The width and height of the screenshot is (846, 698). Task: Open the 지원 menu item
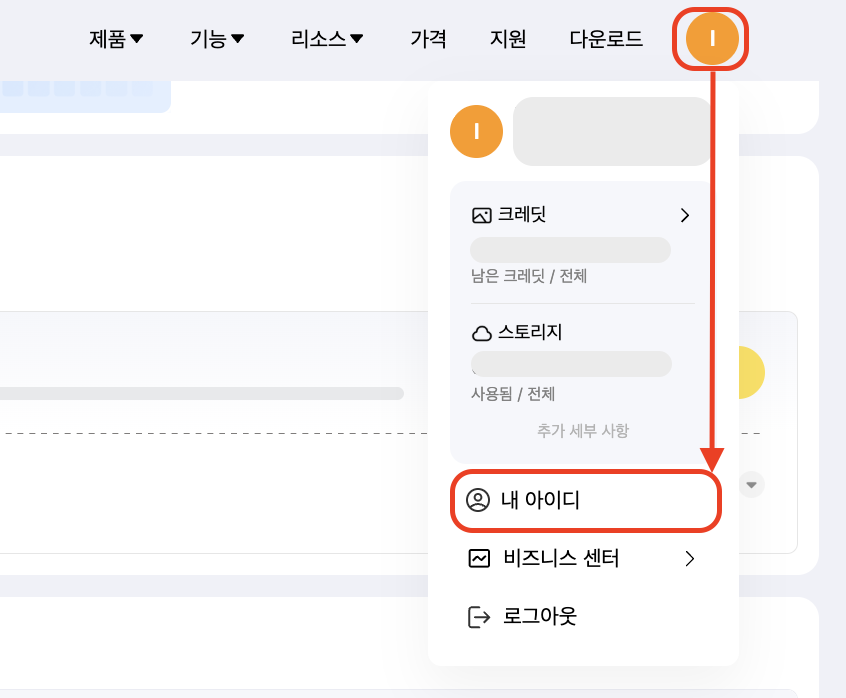pyautogui.click(x=508, y=39)
